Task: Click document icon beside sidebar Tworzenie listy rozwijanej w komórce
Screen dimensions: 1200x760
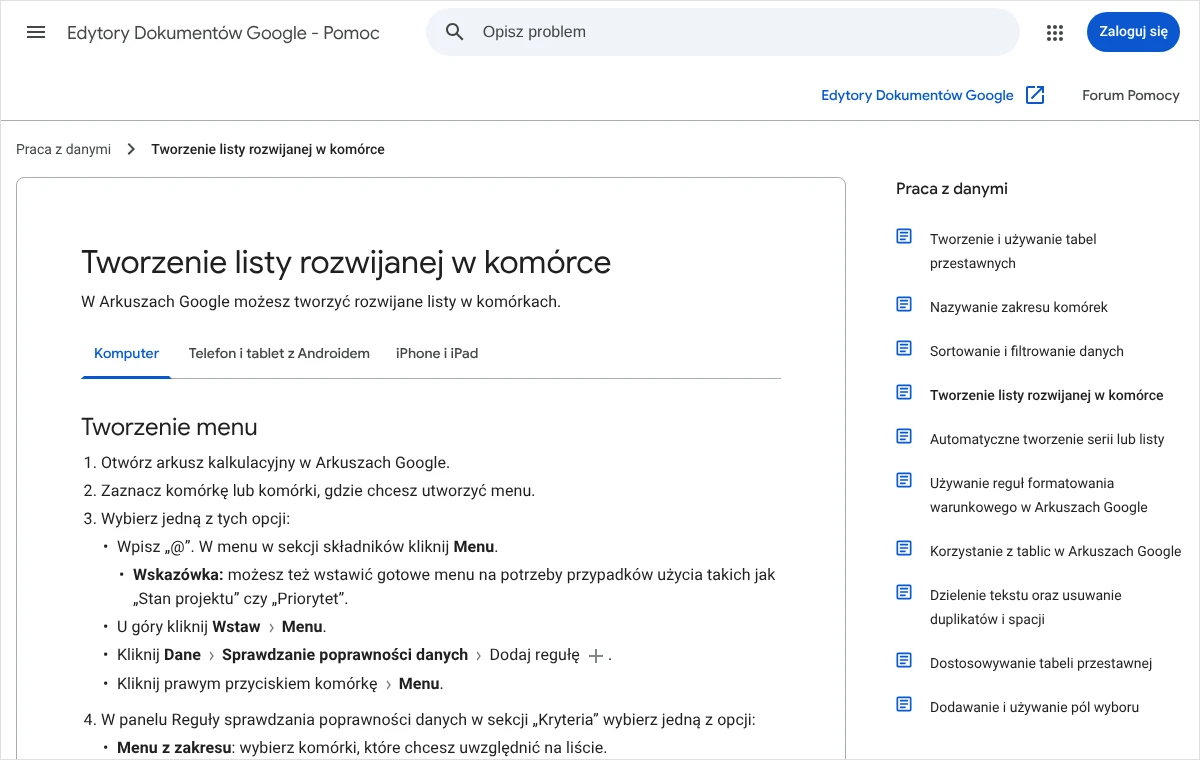Action: (x=904, y=392)
